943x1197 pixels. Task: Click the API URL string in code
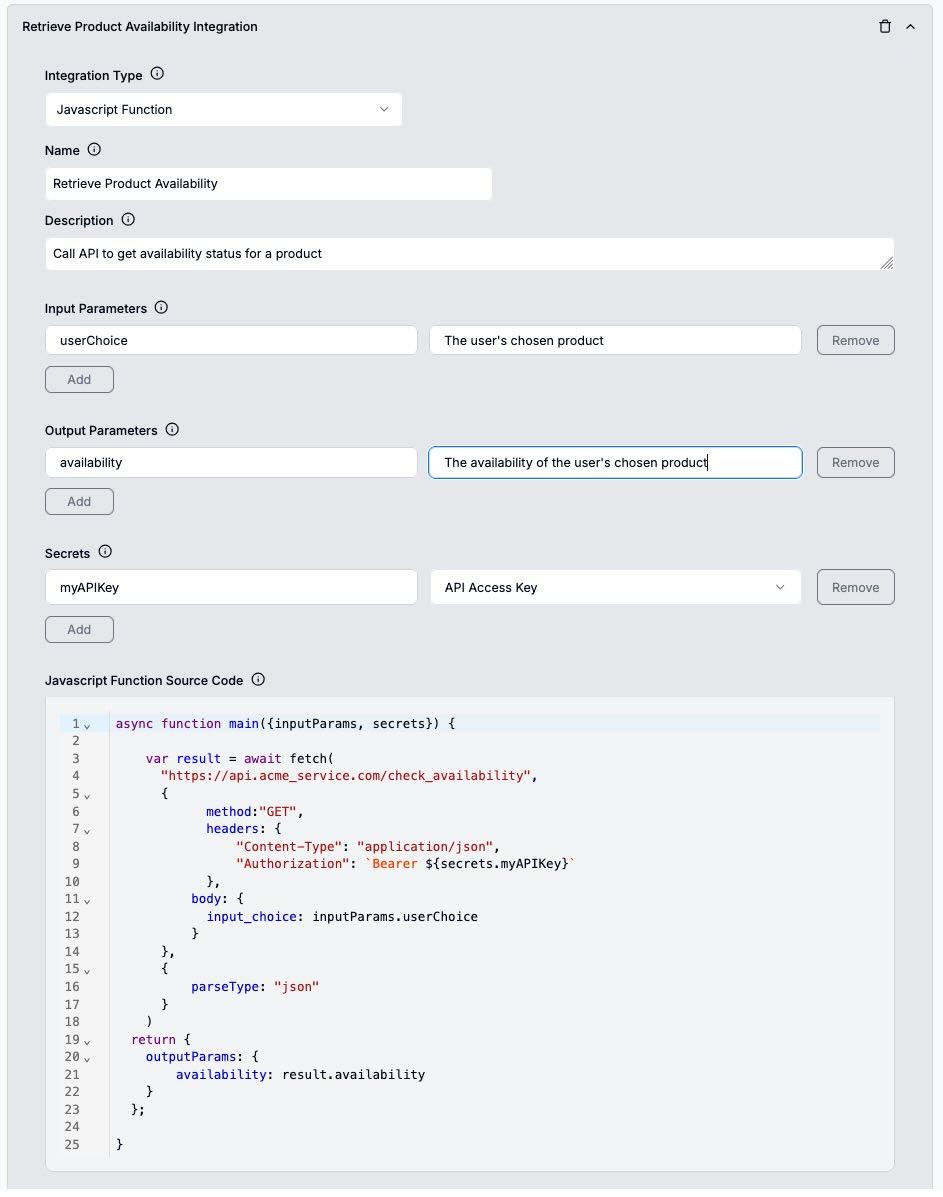coord(345,776)
